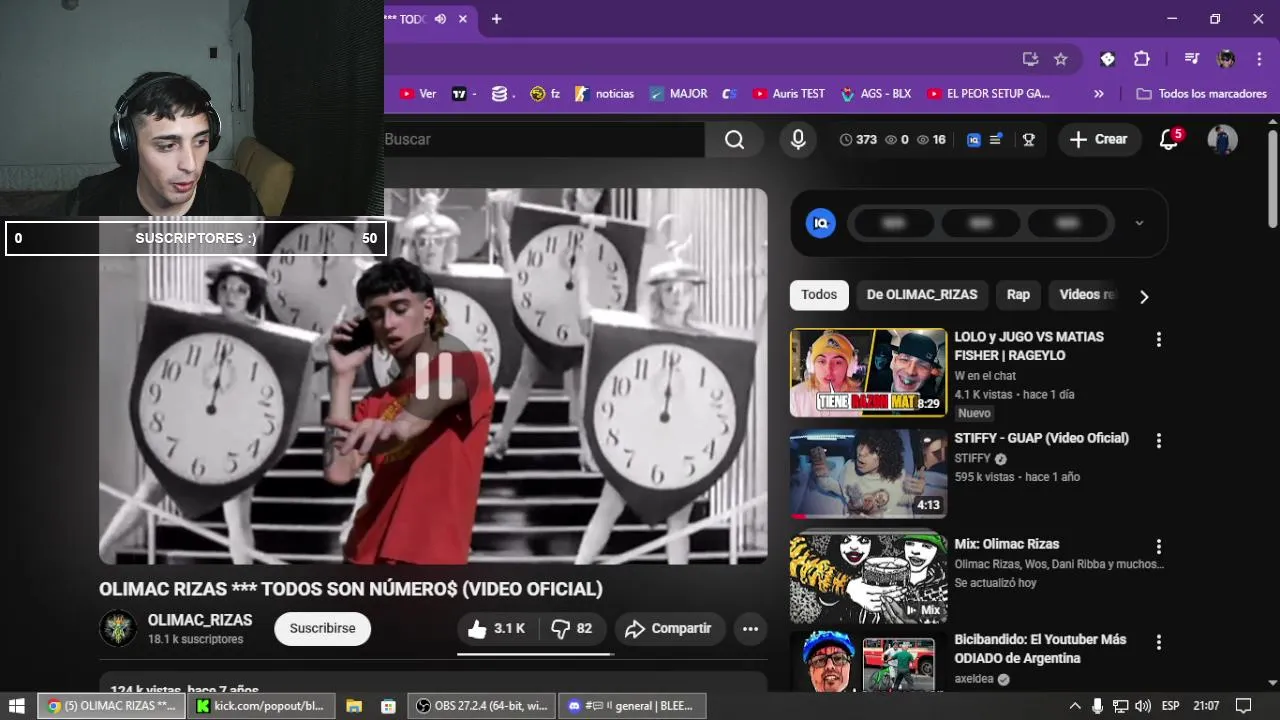Open the taskbar volume speaker icon
This screenshot has height=720, width=1280.
pos(1143,706)
